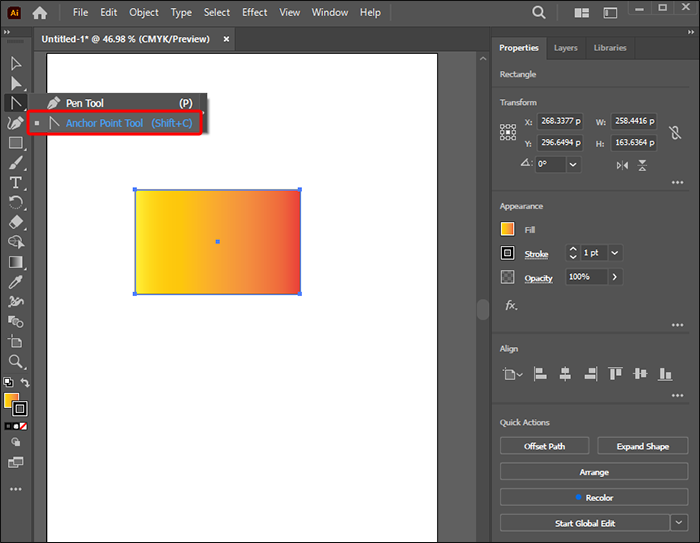Click horizontal align left icon
Screen dimensions: 700x543
(540, 374)
